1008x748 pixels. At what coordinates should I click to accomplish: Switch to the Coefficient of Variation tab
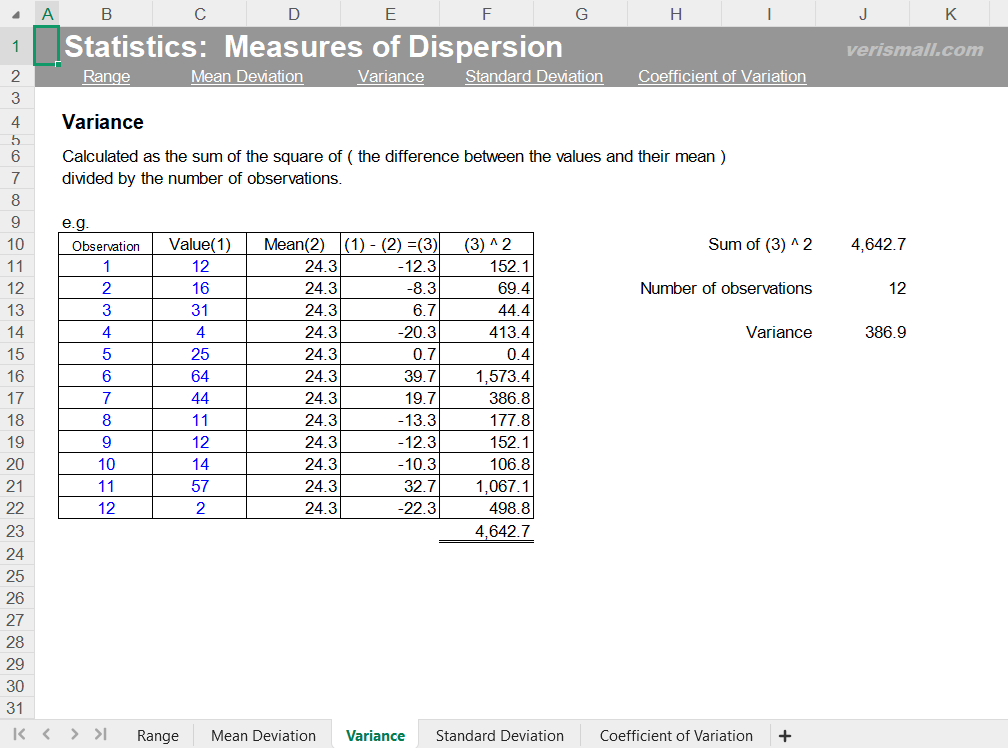676,735
